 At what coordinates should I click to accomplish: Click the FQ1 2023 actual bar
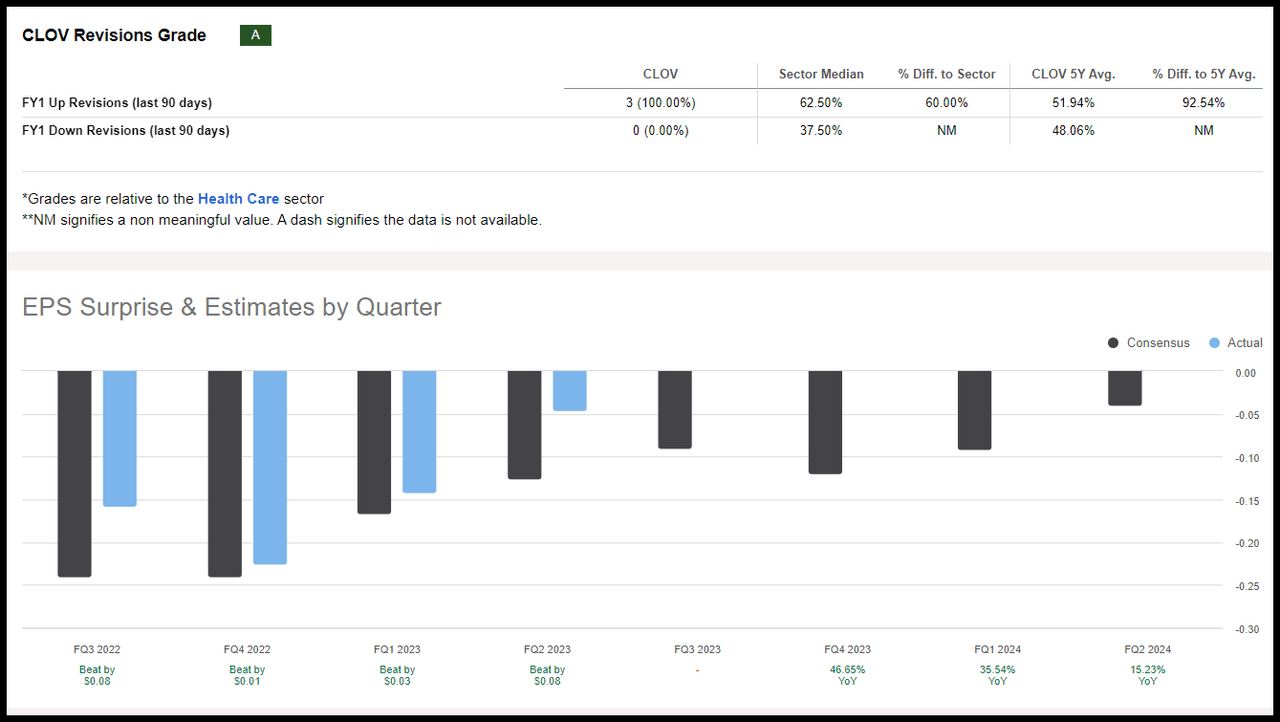click(x=419, y=432)
